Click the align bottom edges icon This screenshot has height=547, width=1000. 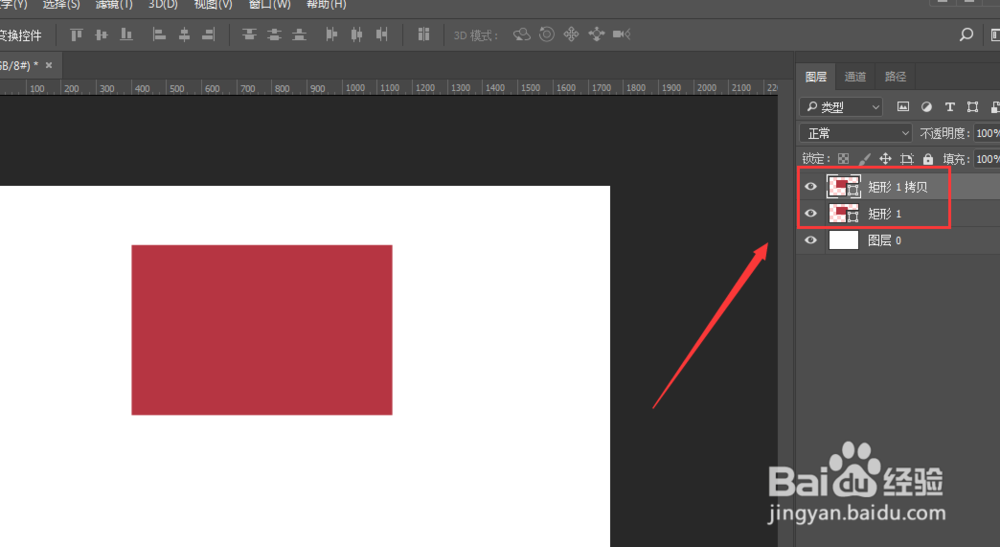[x=126, y=34]
